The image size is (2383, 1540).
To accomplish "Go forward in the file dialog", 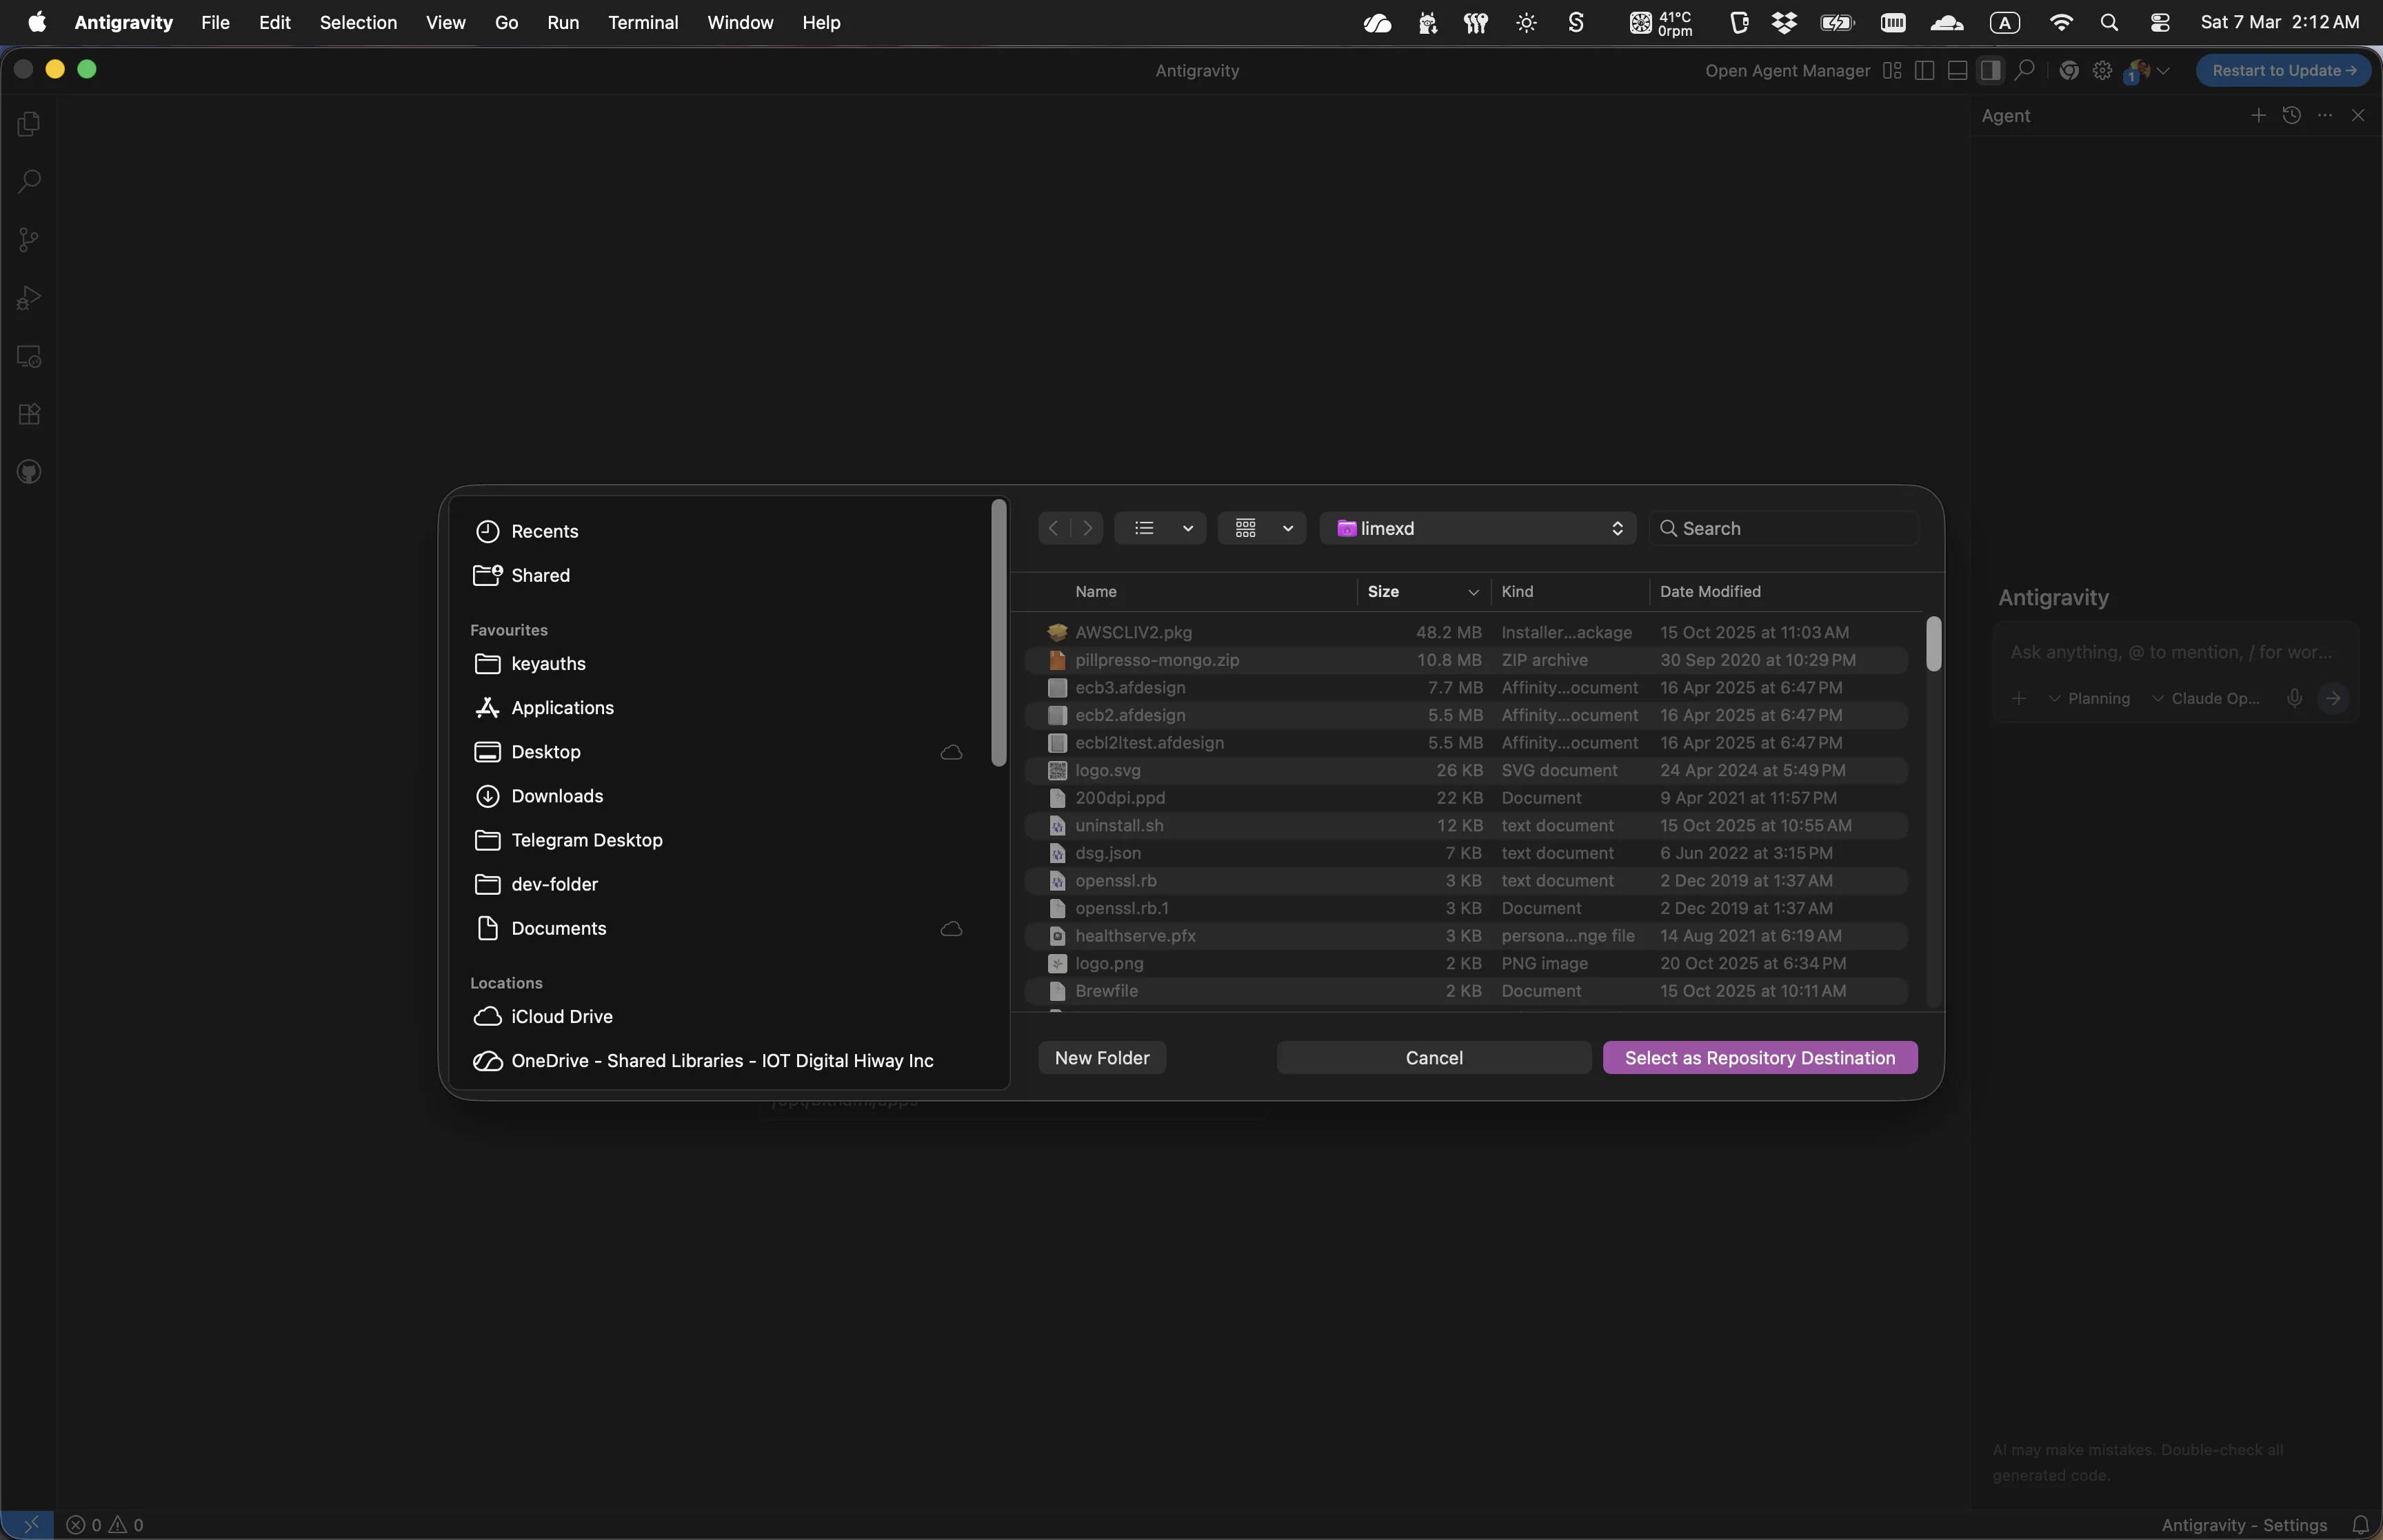I will click(1087, 528).
